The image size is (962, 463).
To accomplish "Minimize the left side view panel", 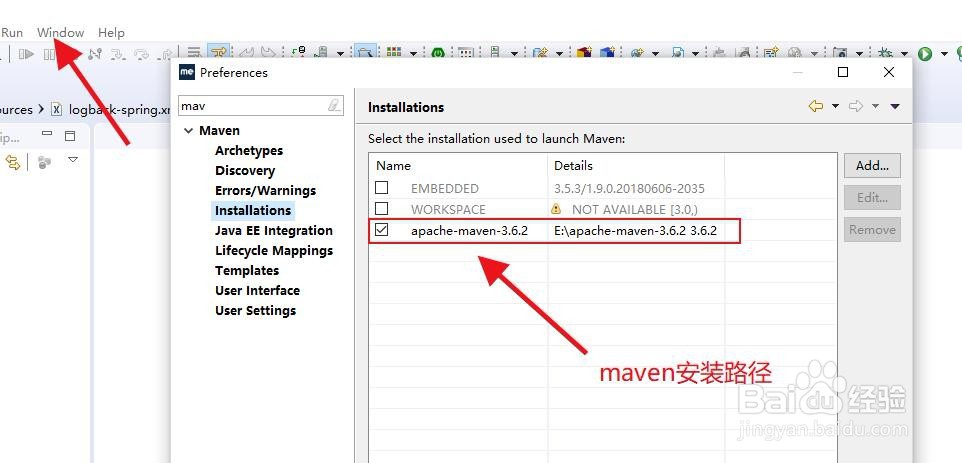I will (47, 134).
